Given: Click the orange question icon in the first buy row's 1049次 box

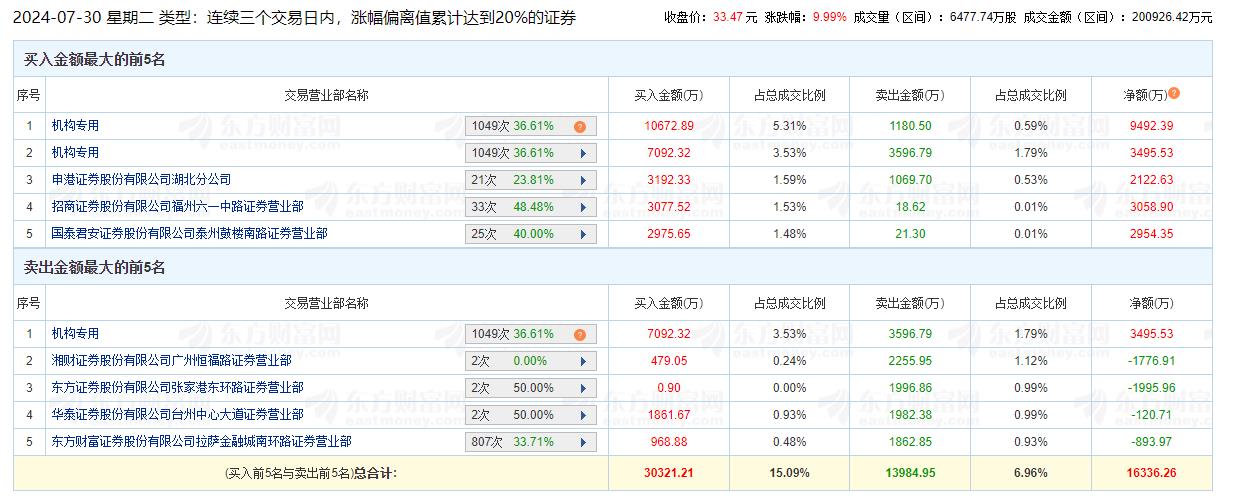Looking at the screenshot, I should click(x=579, y=126).
